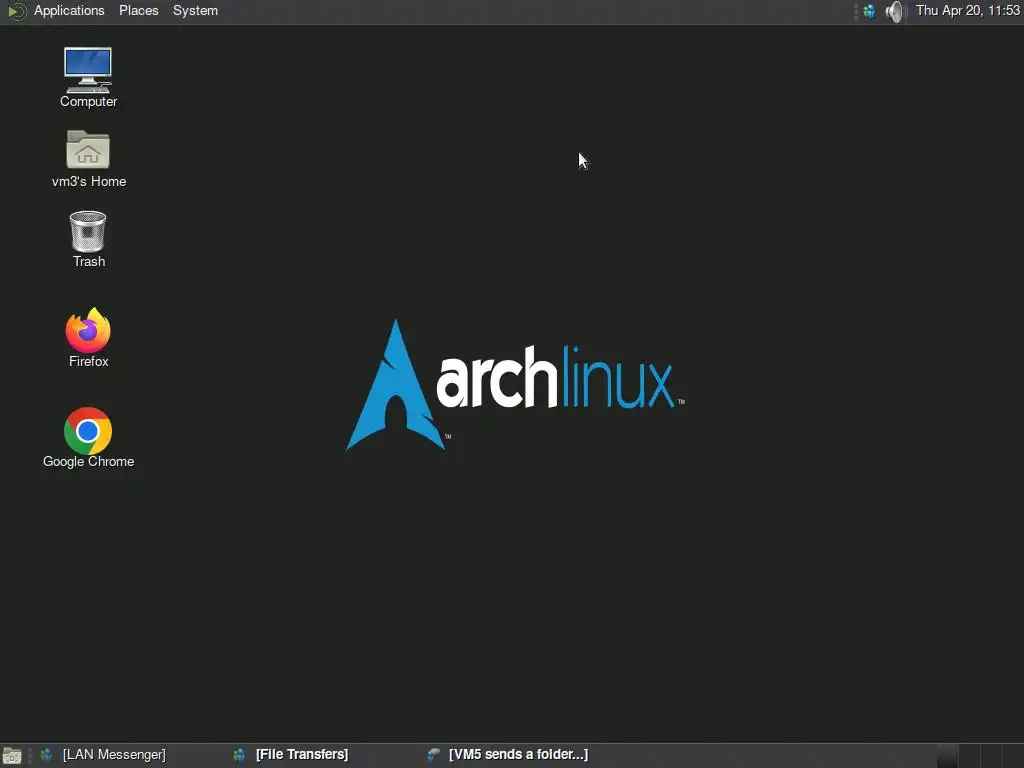
Task: Open the Places menu
Action: (138, 11)
